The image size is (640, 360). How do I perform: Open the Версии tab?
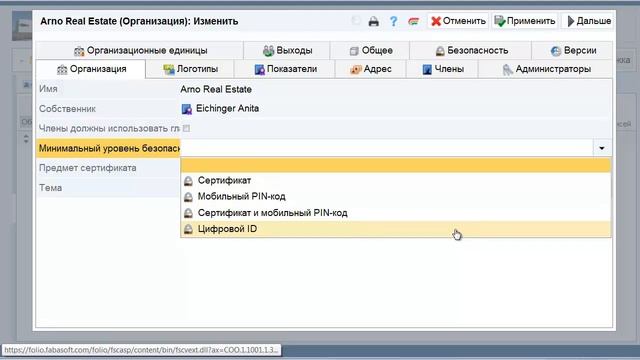pyautogui.click(x=572, y=51)
